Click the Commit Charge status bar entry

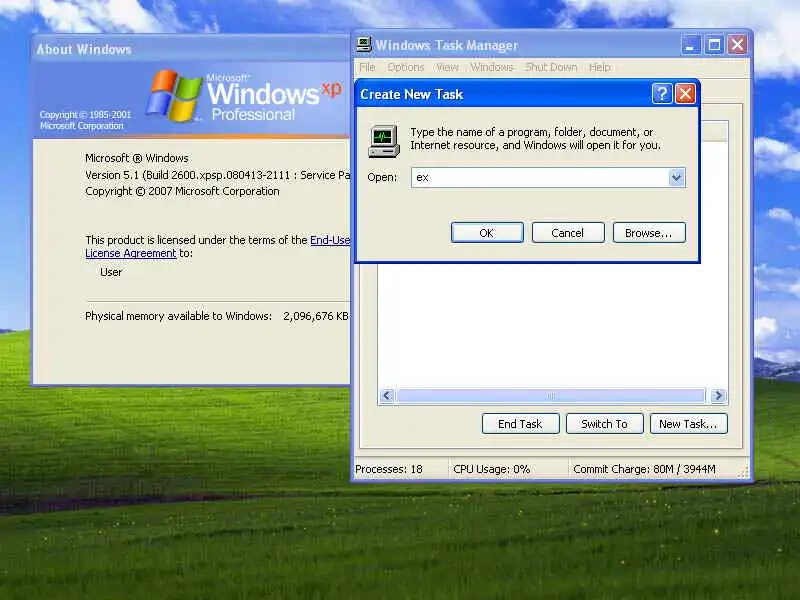coord(644,469)
